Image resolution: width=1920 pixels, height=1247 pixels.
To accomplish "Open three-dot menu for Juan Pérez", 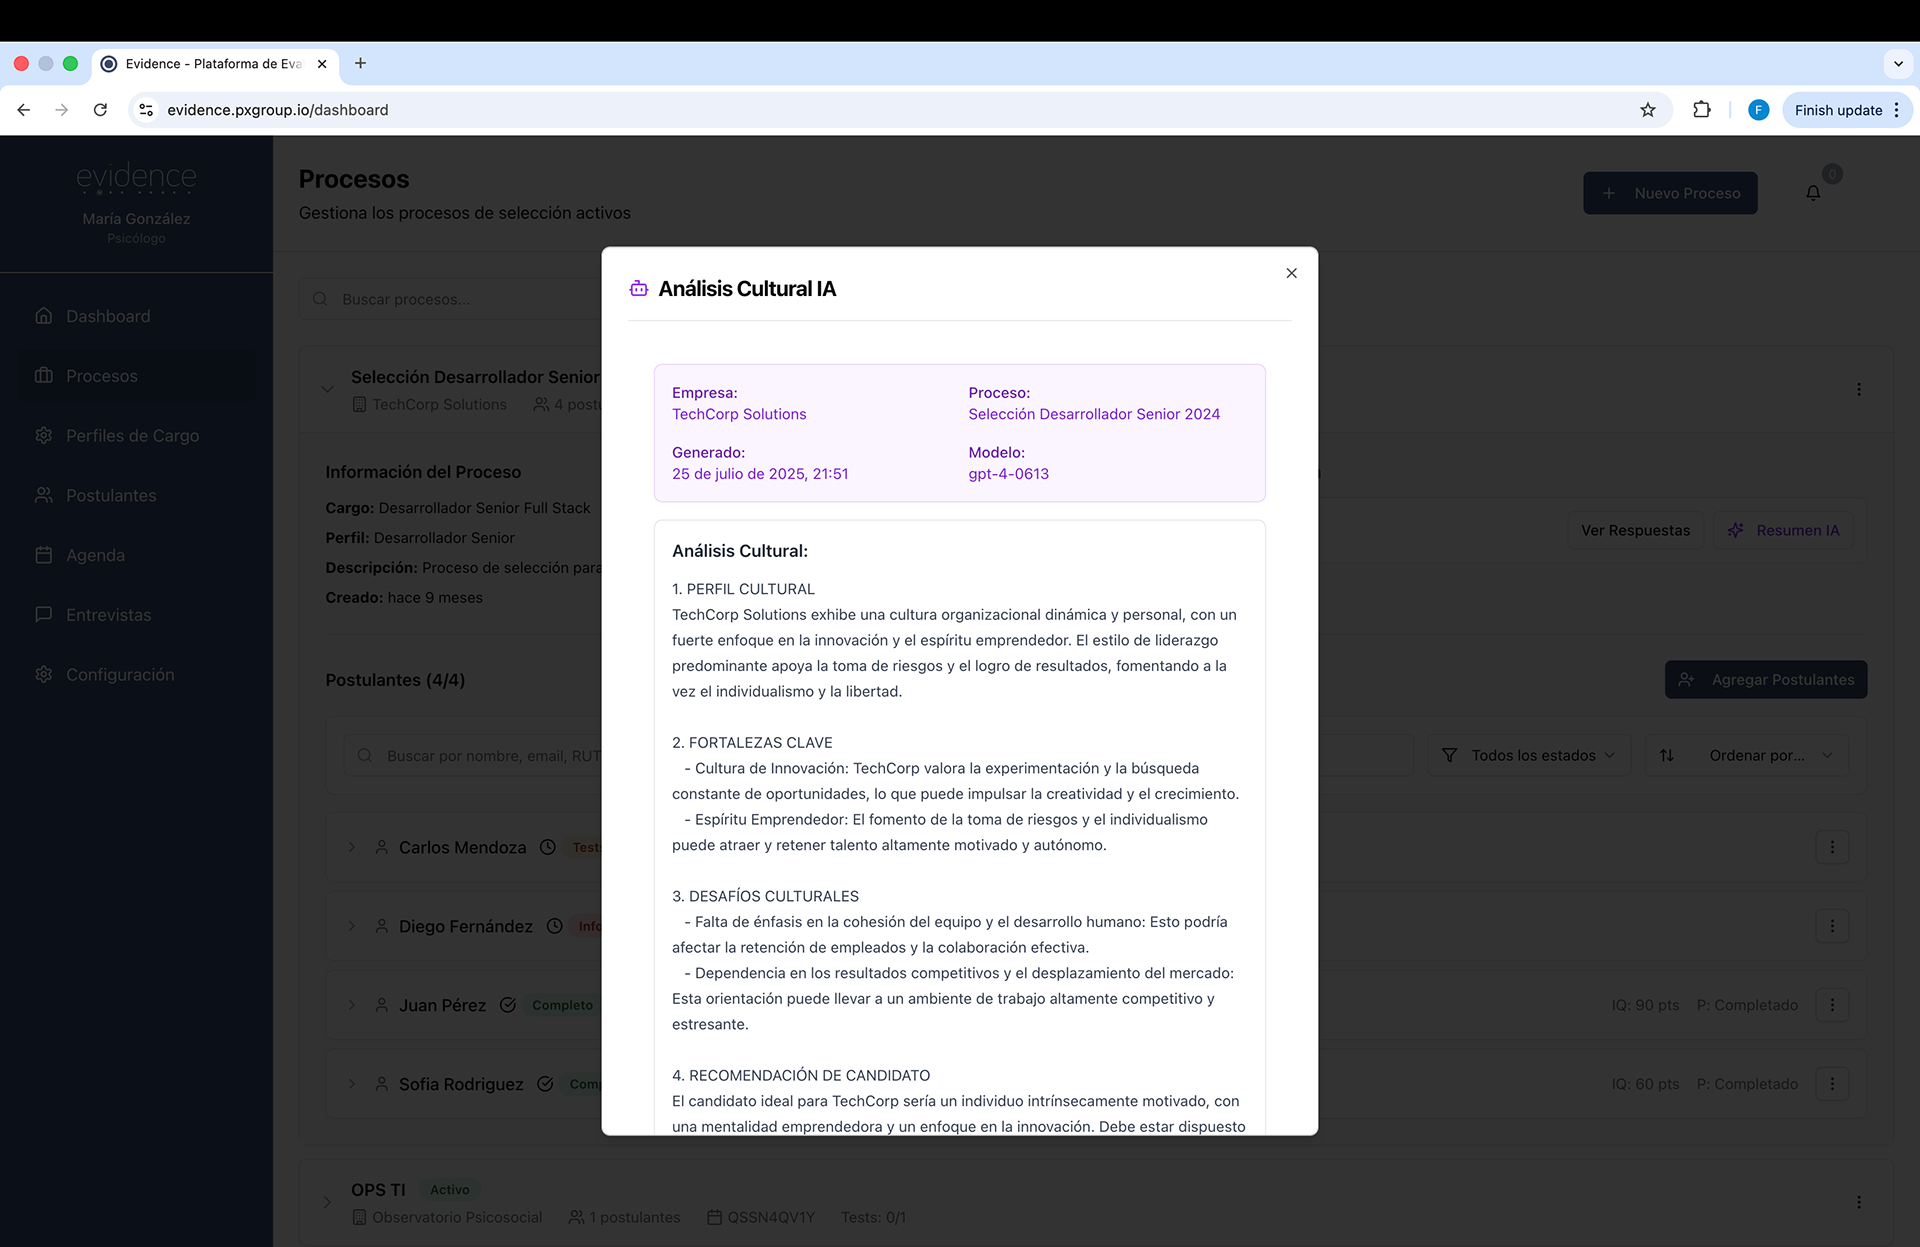I will point(1832,1005).
